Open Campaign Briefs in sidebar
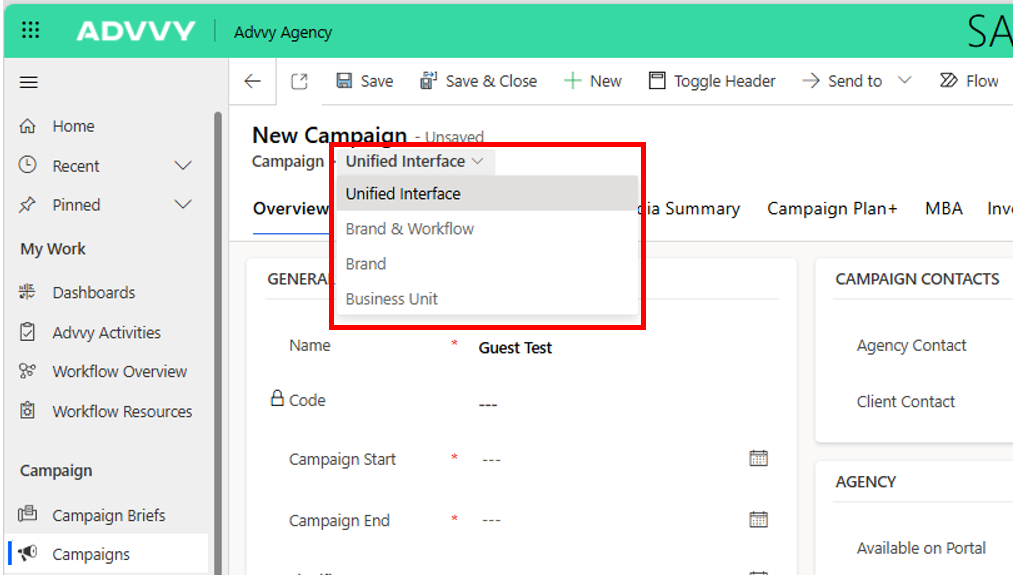1013x583 pixels. click(108, 516)
